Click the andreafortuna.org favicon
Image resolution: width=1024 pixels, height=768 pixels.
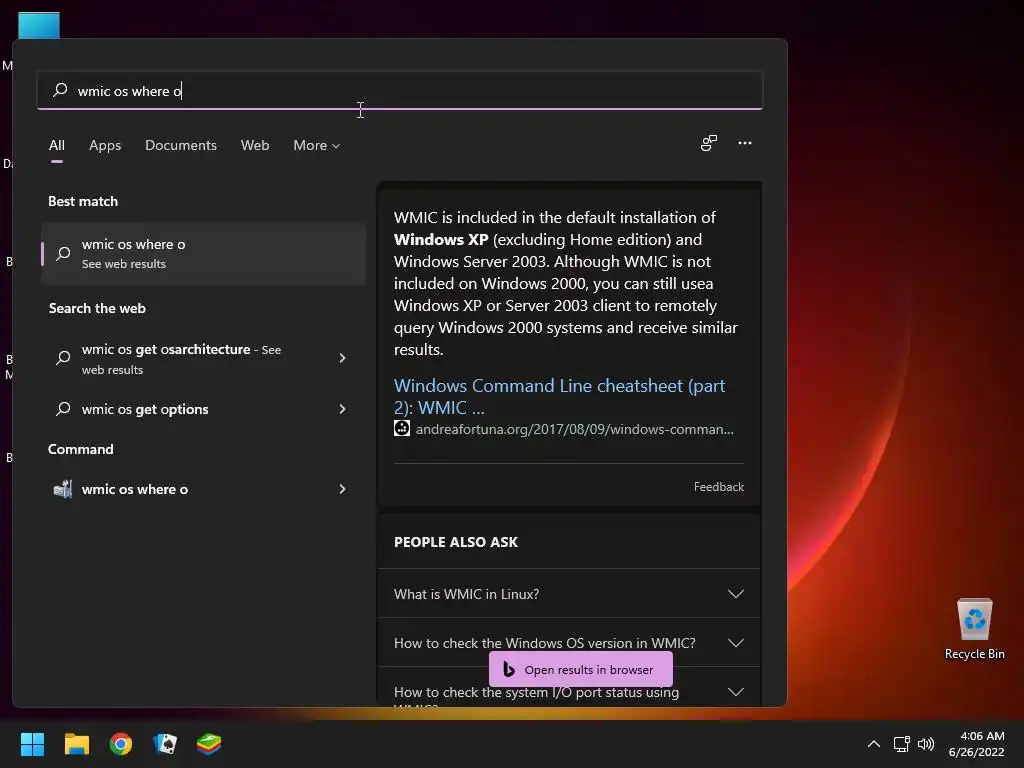coord(402,428)
